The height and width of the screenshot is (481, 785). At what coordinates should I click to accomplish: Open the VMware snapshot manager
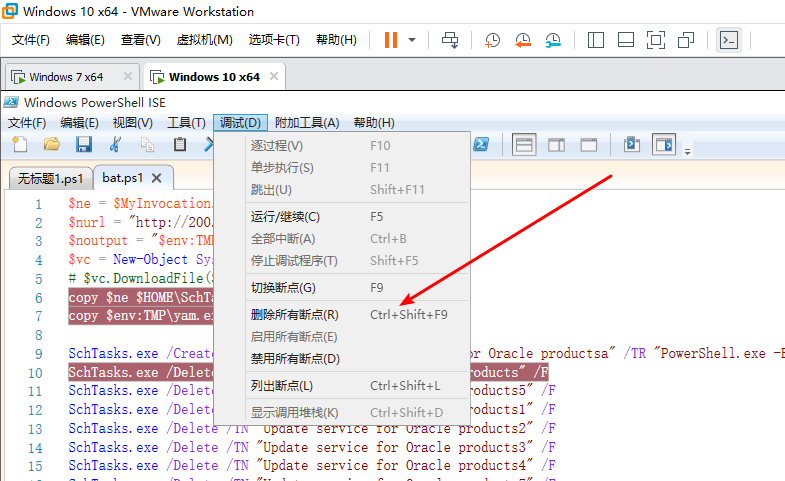(553, 40)
